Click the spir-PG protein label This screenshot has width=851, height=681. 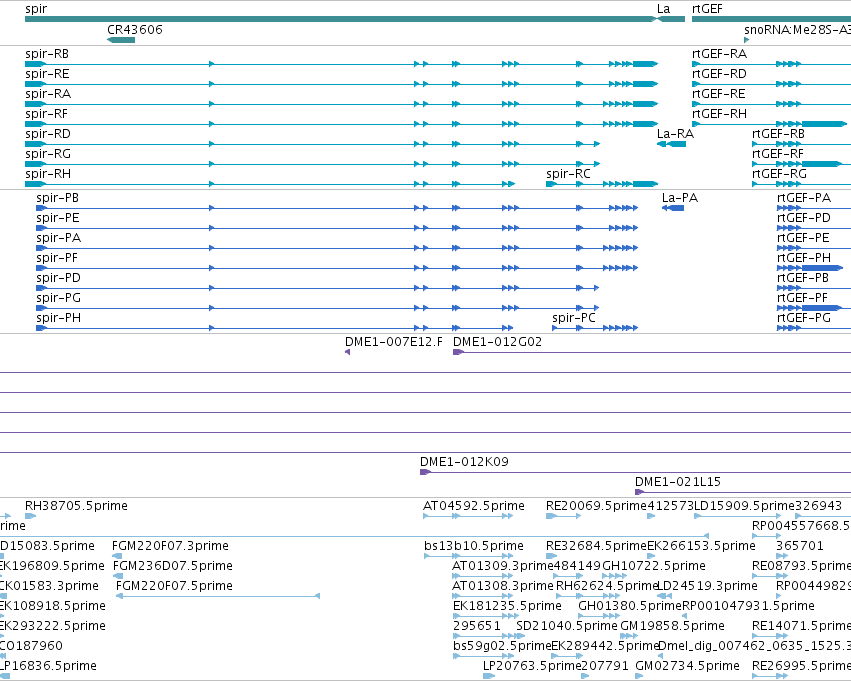[59, 298]
